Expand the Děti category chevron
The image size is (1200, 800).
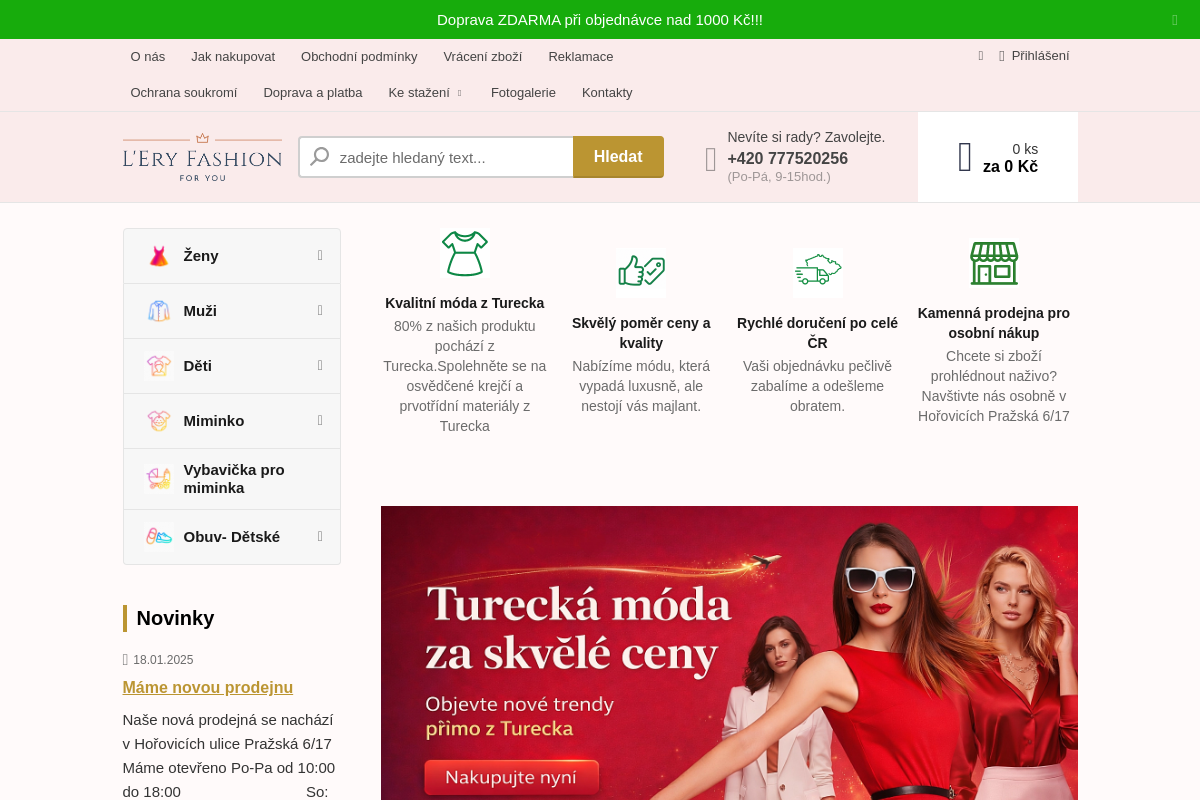tap(318, 365)
